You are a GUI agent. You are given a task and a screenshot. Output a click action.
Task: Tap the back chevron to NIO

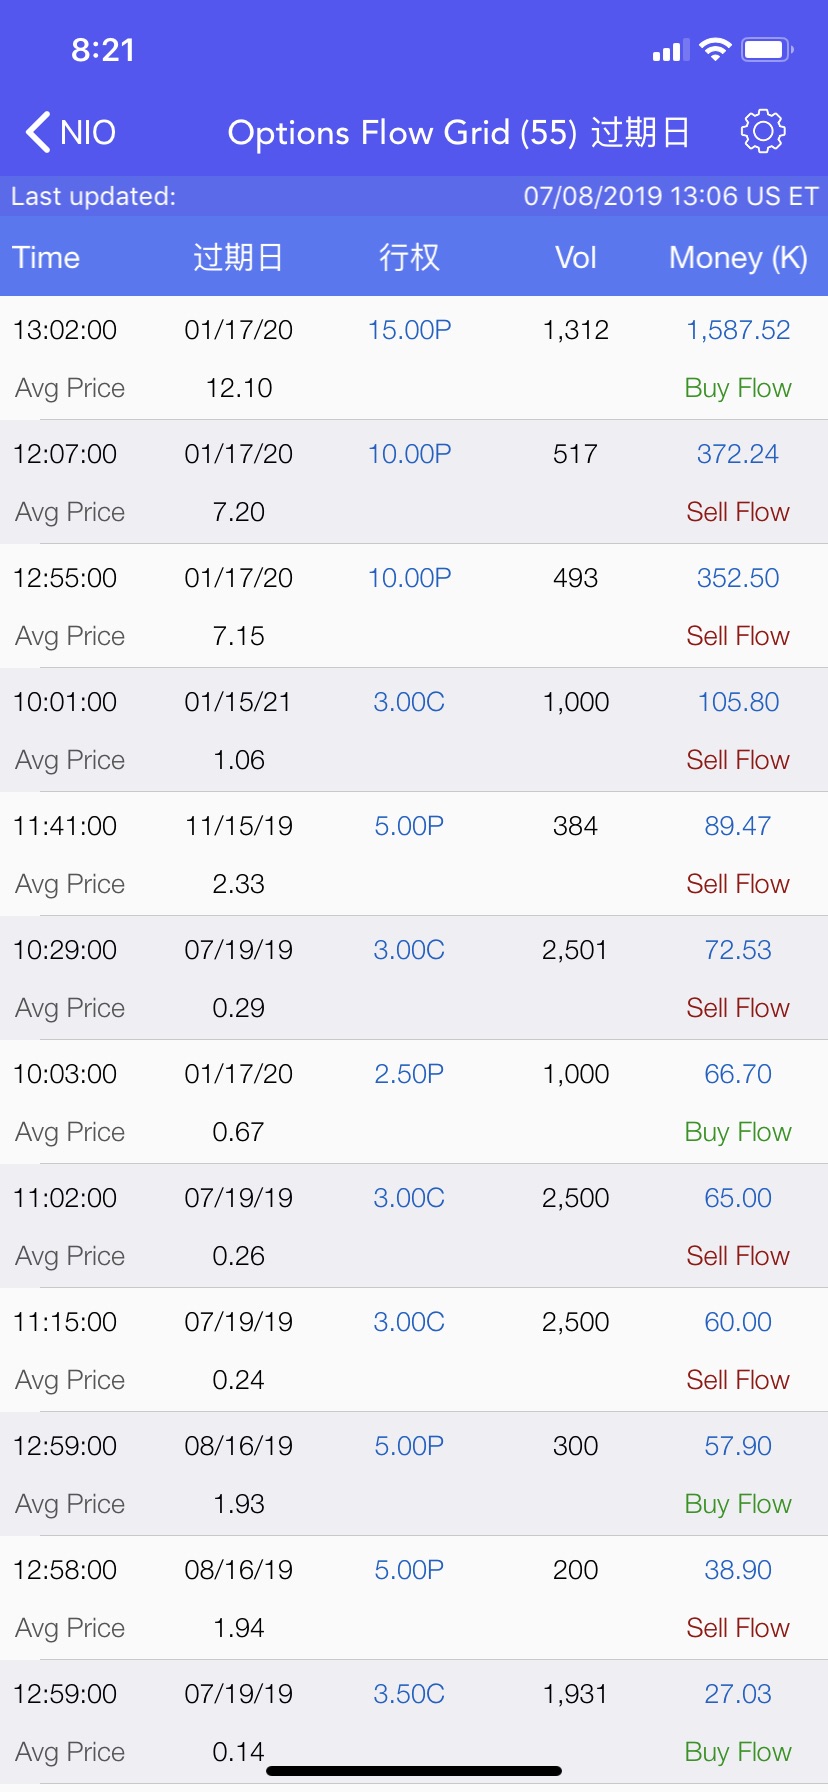coord(39,132)
